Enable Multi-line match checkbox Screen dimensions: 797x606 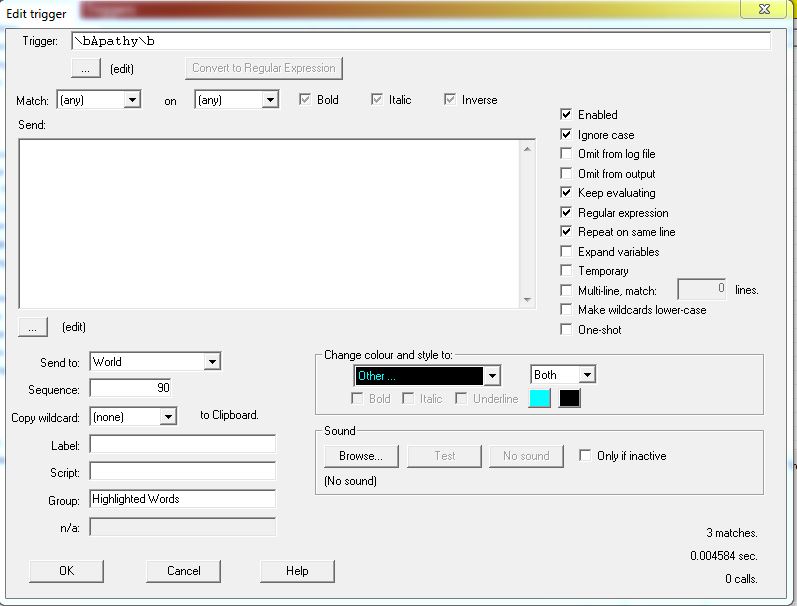point(566,290)
